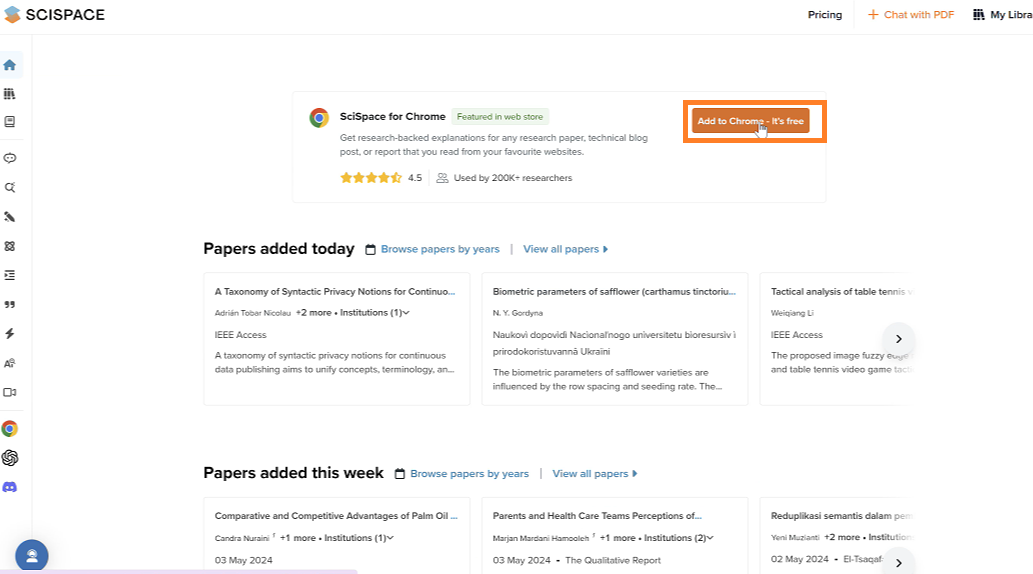Click author Marjan Mardani Hamooleh
Viewport: 1033px width, 574px height.
point(541,538)
